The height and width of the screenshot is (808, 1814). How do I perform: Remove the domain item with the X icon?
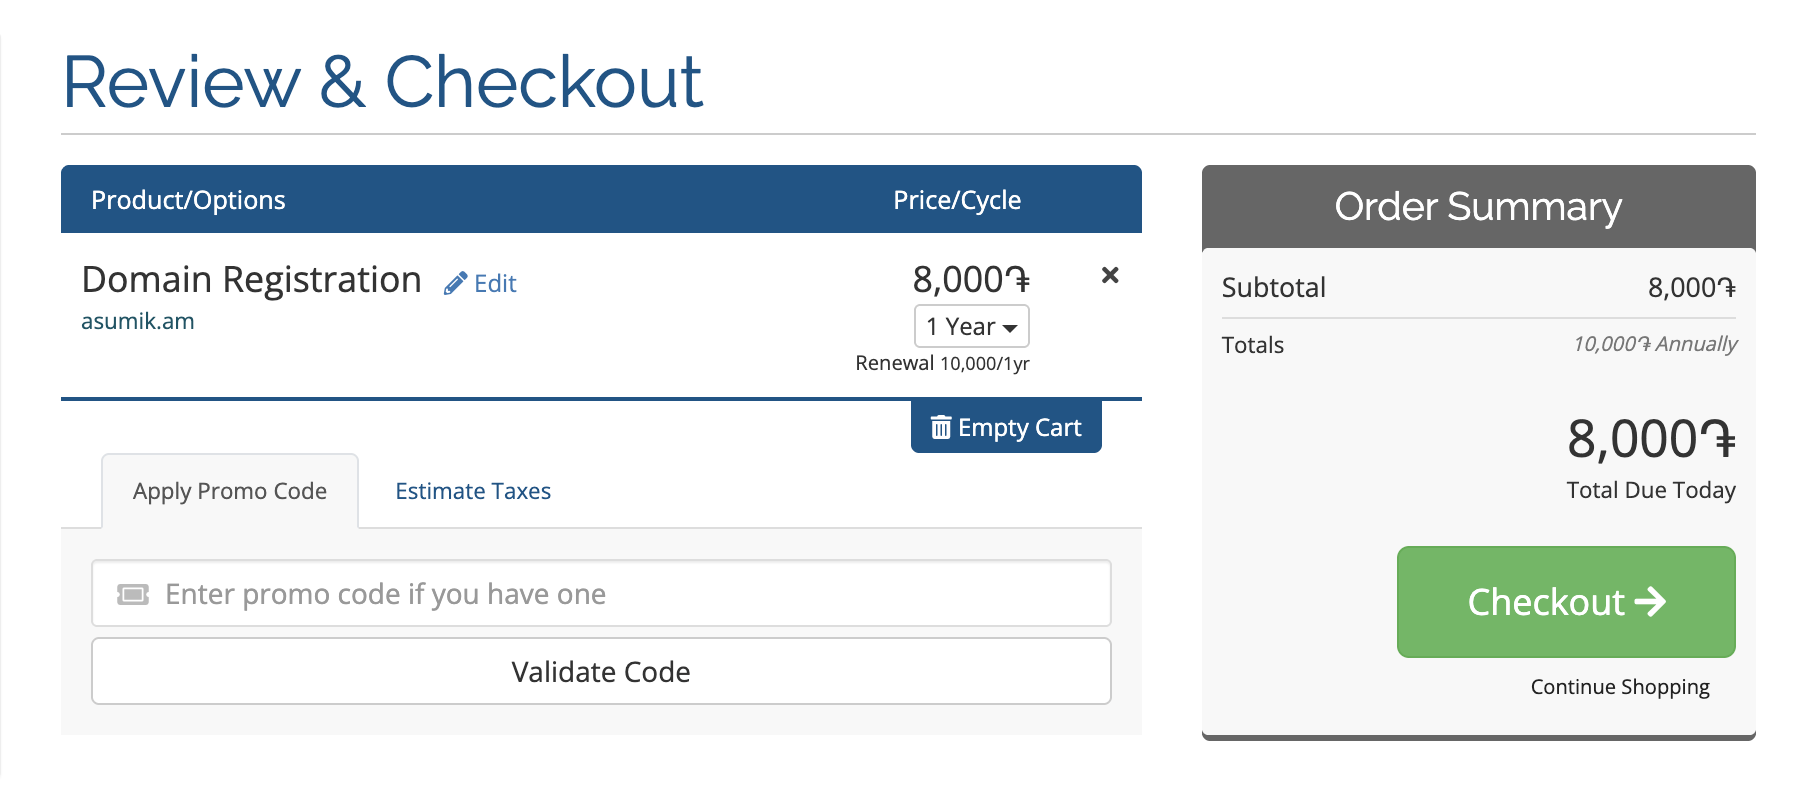[1110, 275]
